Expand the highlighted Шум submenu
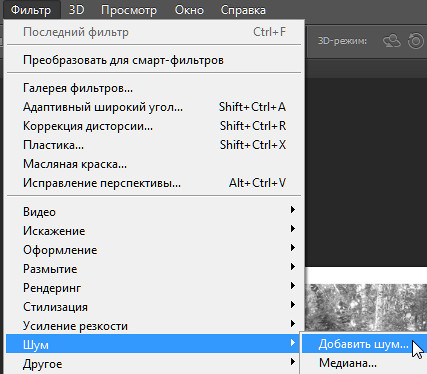 (154, 344)
